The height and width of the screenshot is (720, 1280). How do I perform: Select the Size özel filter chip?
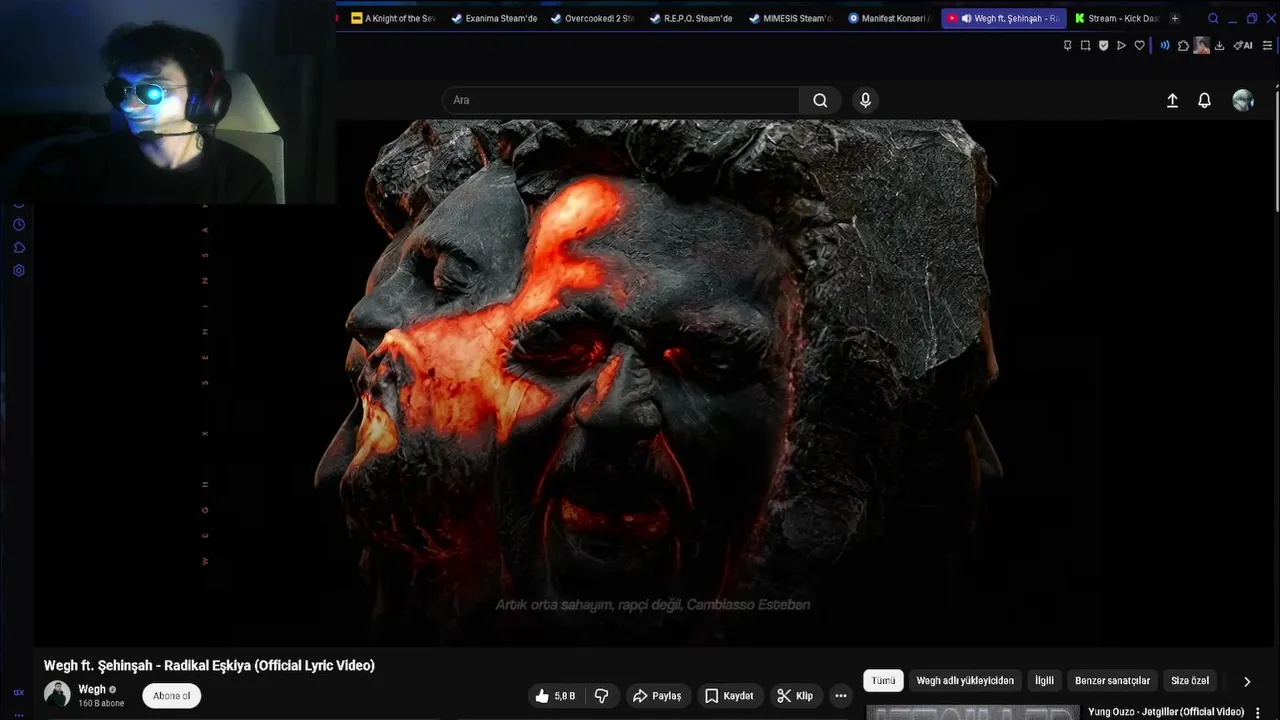[1190, 681]
